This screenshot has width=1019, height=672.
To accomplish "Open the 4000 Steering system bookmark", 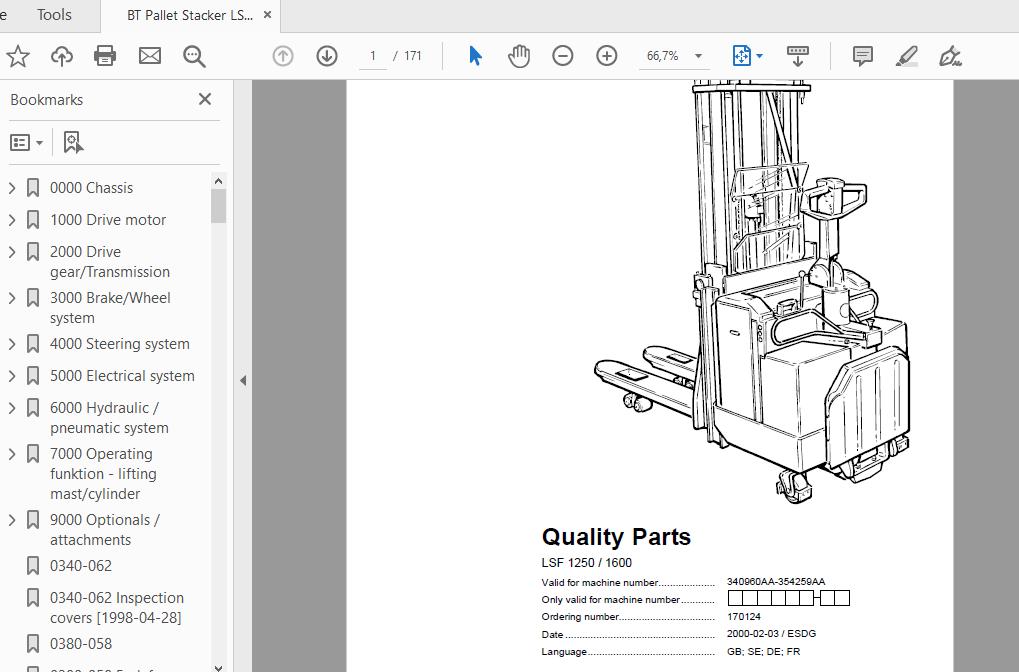I will click(x=120, y=344).
